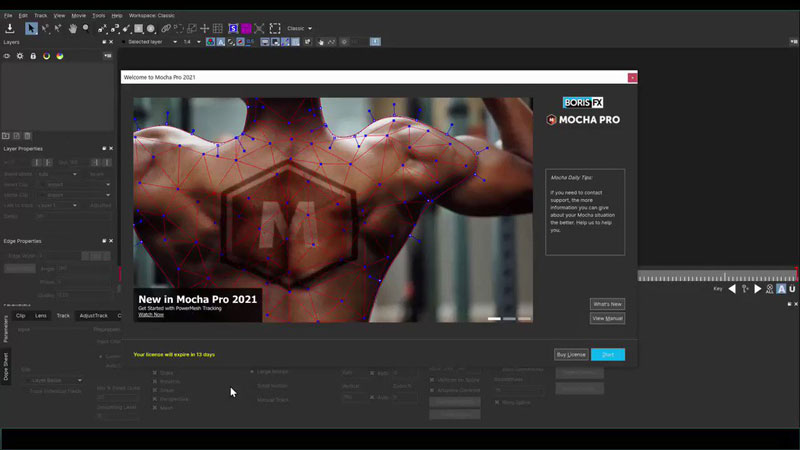
Task: Open the Classic workspace dropdown
Action: point(299,28)
